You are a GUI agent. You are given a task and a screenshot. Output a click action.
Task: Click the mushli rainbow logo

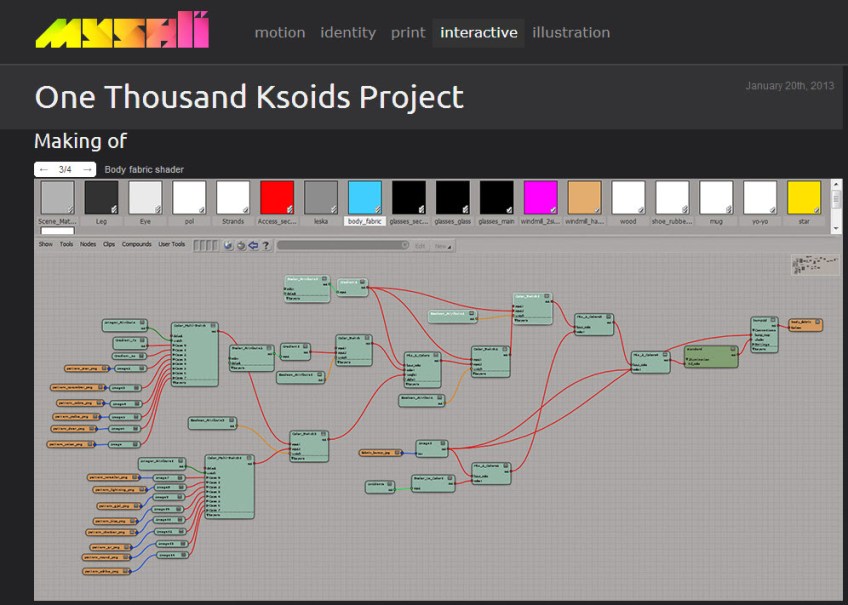pos(122,31)
